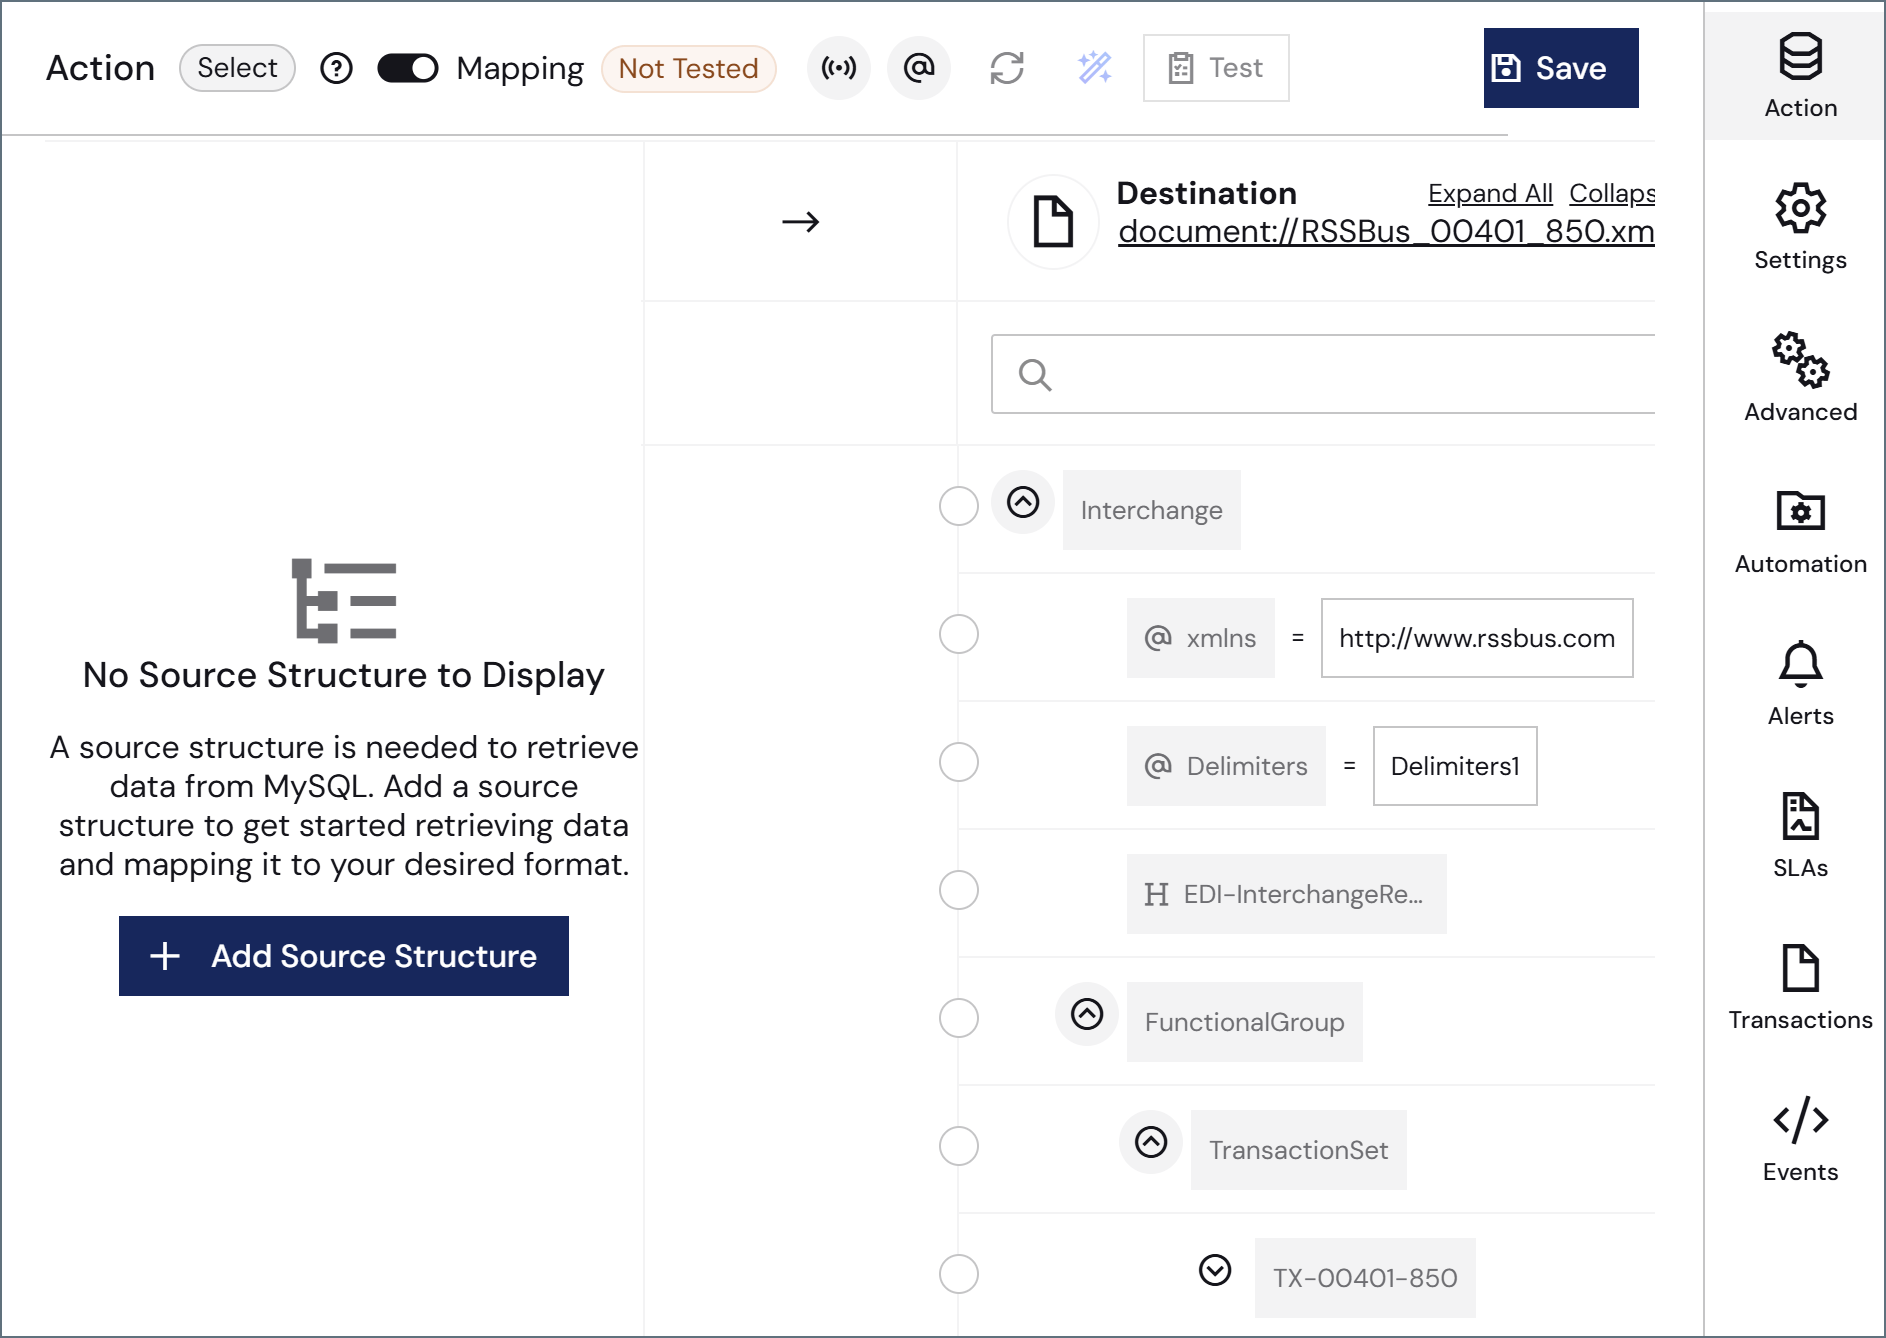Click the Collapse All link
Image resolution: width=1886 pixels, height=1338 pixels.
point(1612,193)
